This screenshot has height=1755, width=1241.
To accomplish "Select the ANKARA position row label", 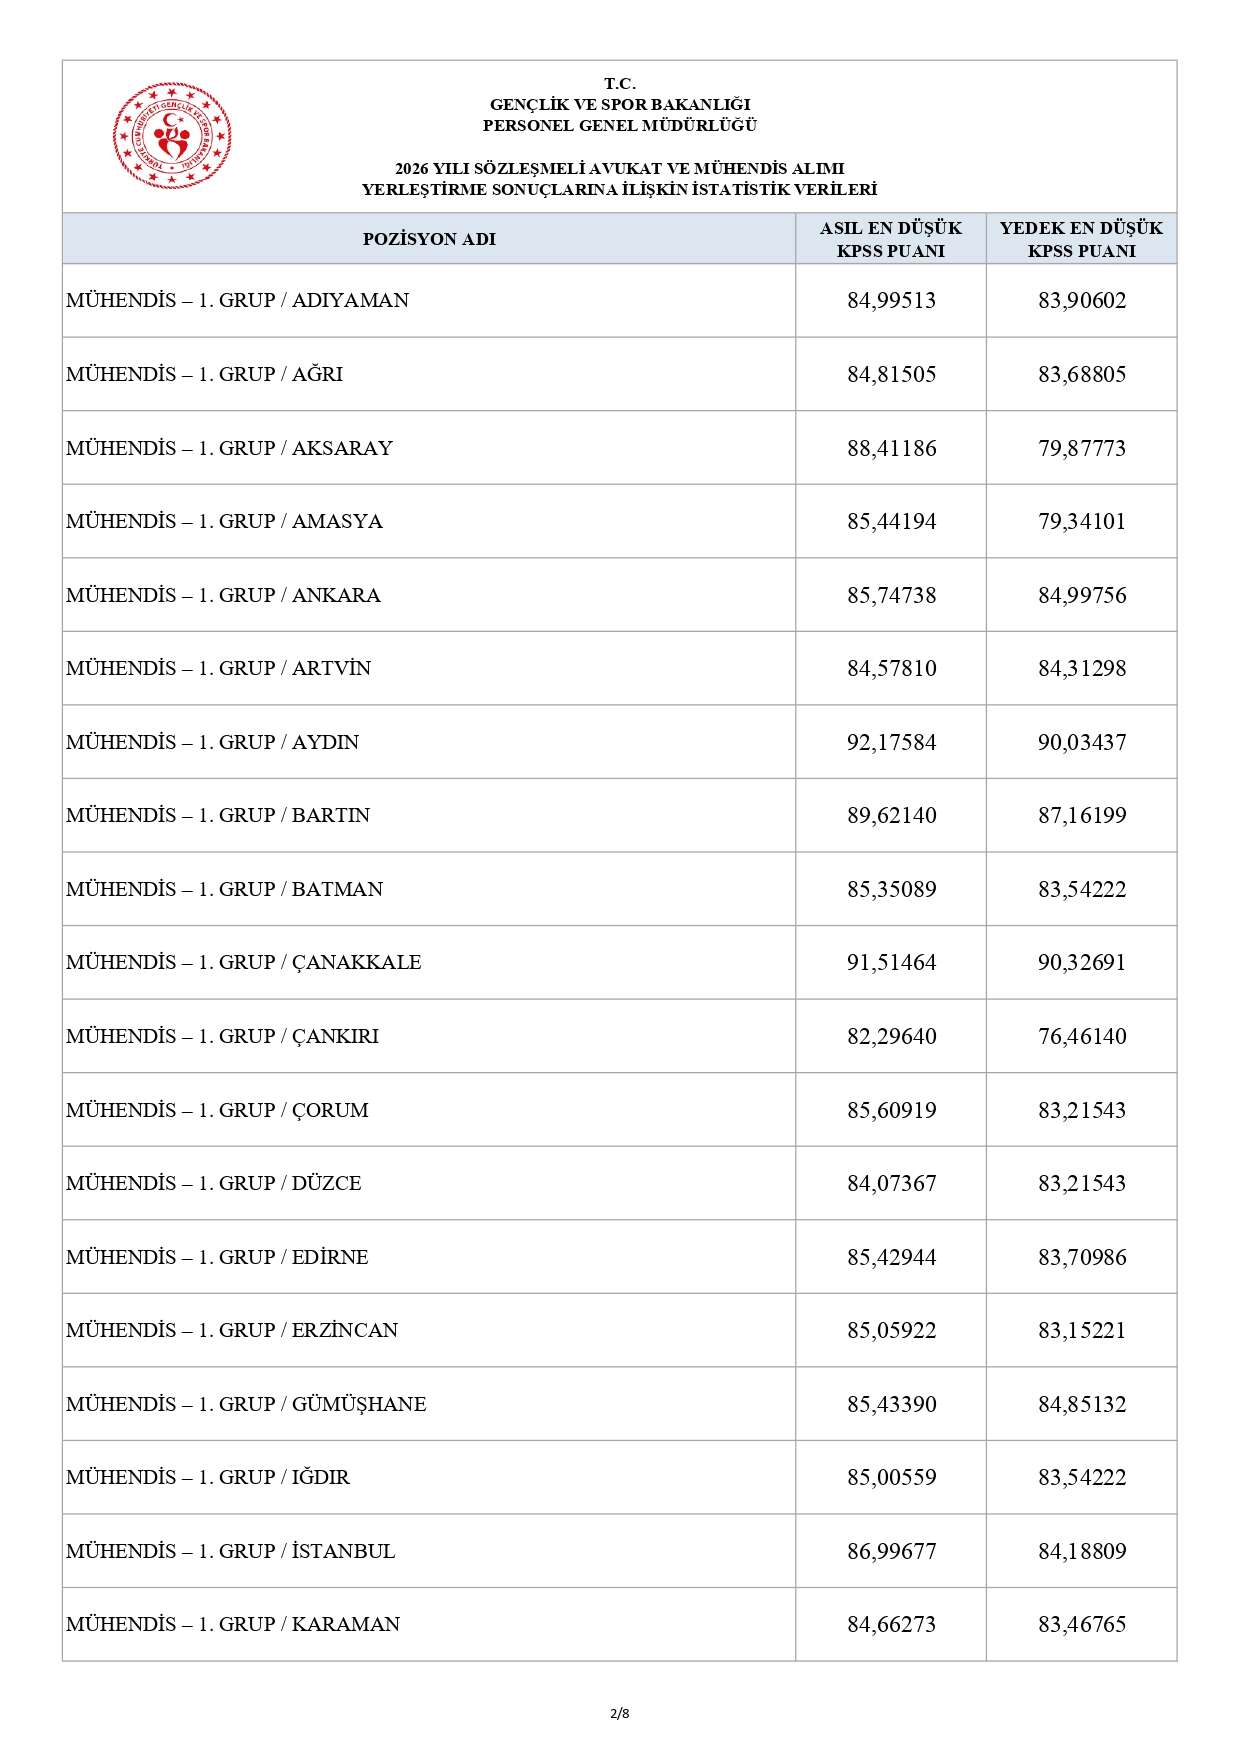I will pyautogui.click(x=223, y=595).
